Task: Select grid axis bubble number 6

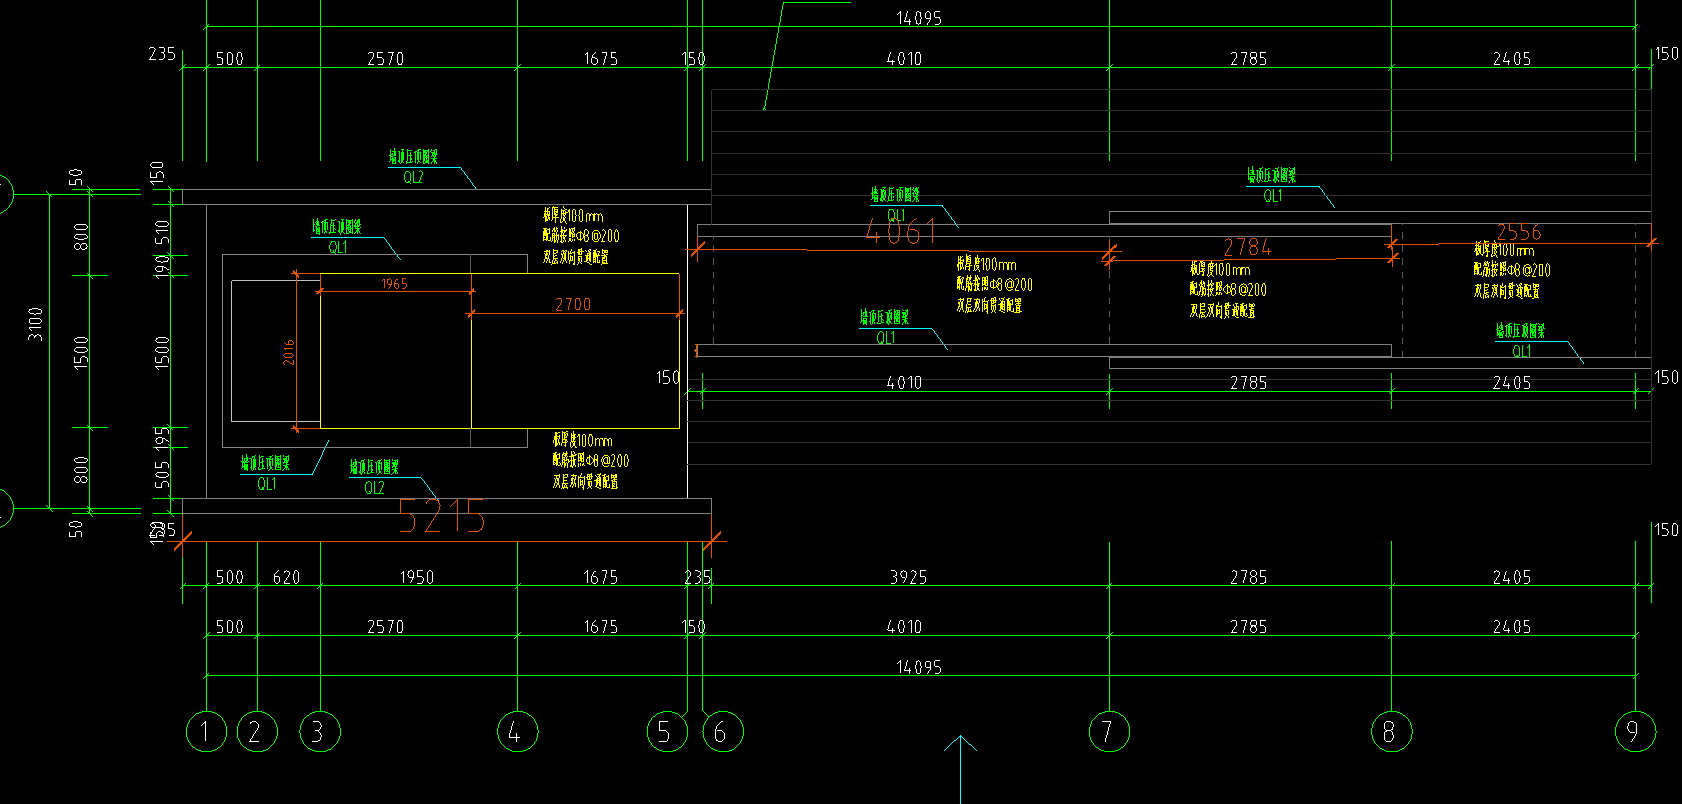Action: (x=722, y=732)
